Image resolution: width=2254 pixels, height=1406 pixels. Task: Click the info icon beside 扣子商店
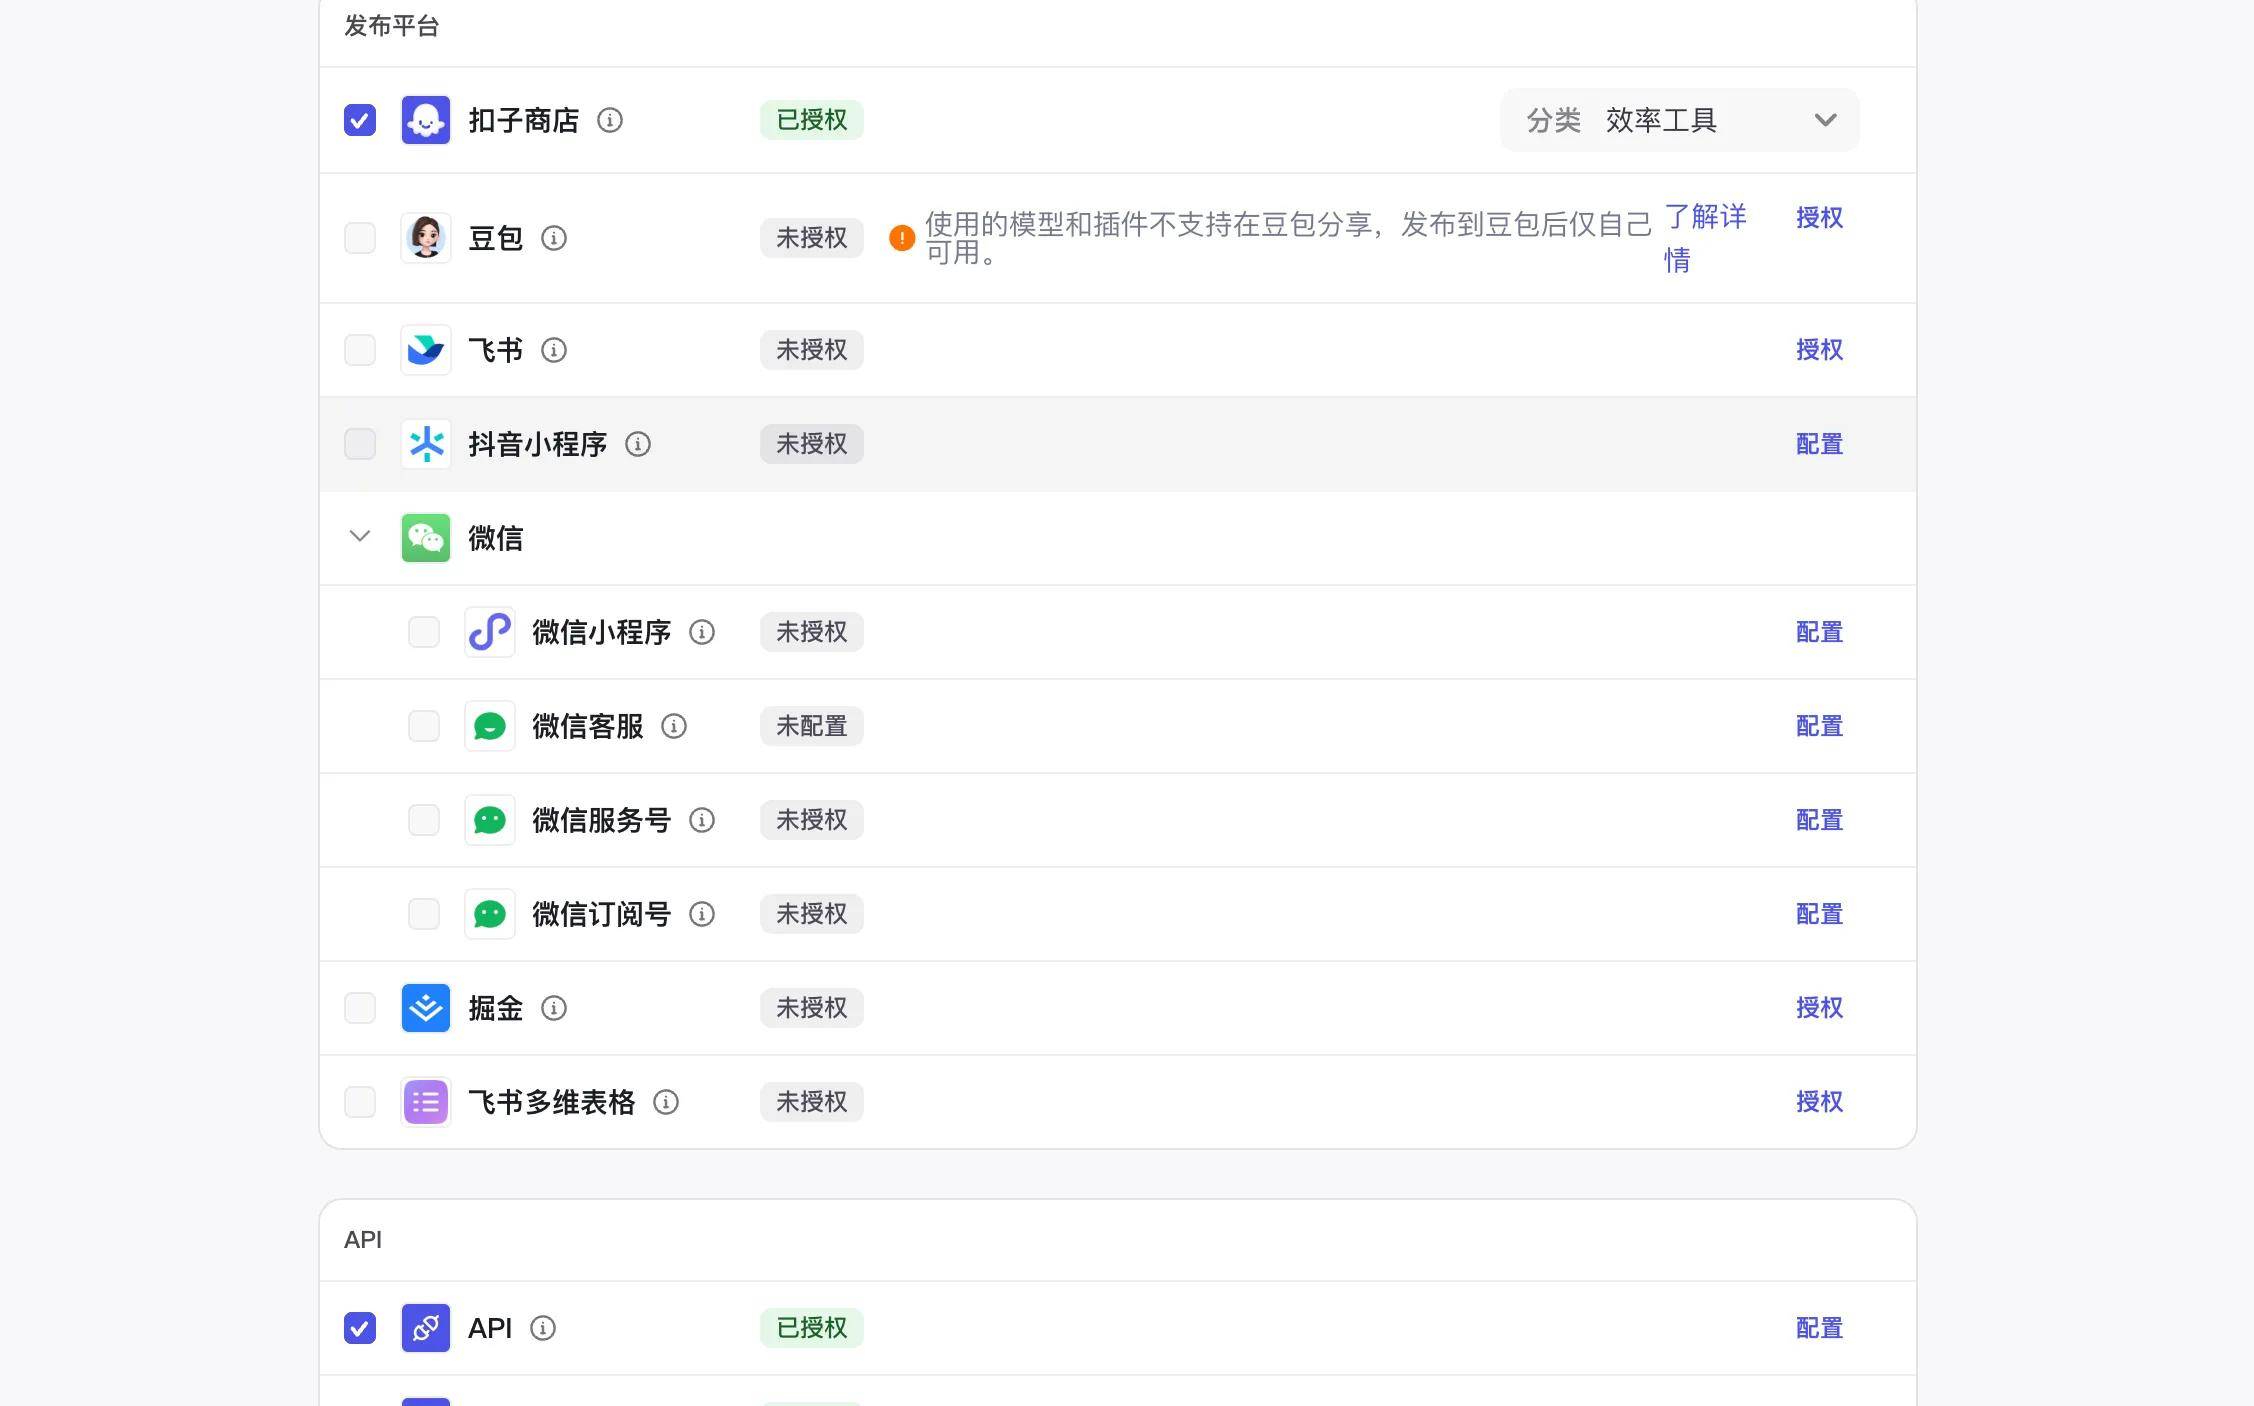[x=610, y=121]
